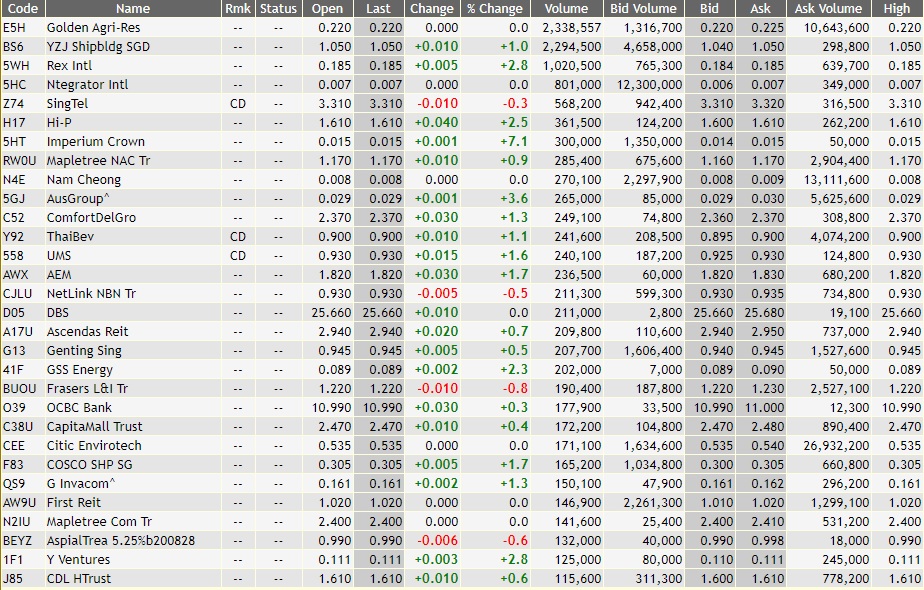Click G Invacom^ stock name
Image resolution: width=924 pixels, height=590 pixels.
81,483
